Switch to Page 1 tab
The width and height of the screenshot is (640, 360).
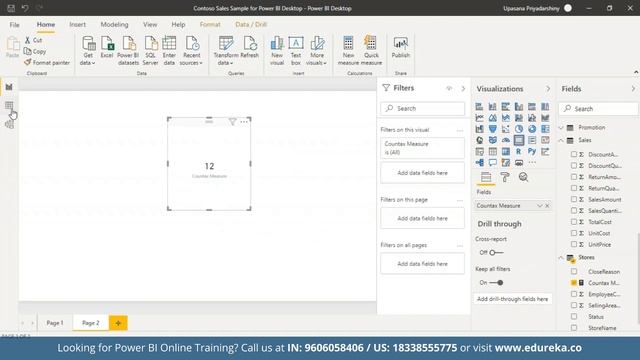(x=55, y=323)
